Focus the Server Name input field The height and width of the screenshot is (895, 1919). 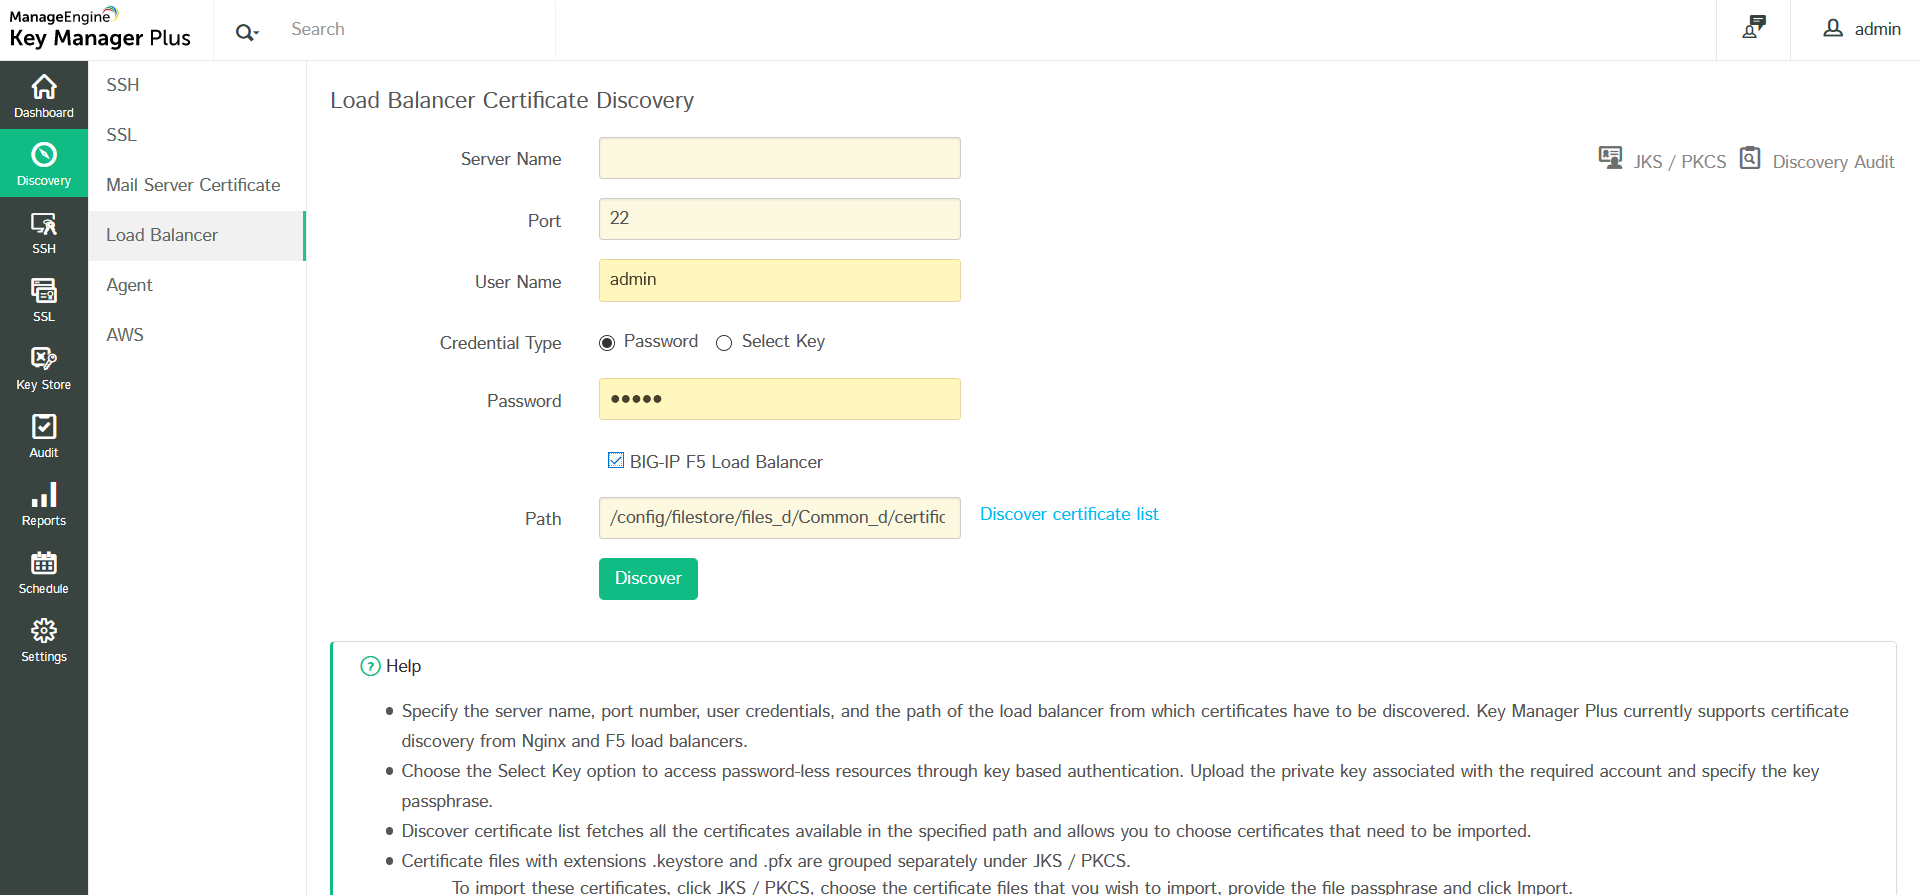pyautogui.click(x=779, y=158)
